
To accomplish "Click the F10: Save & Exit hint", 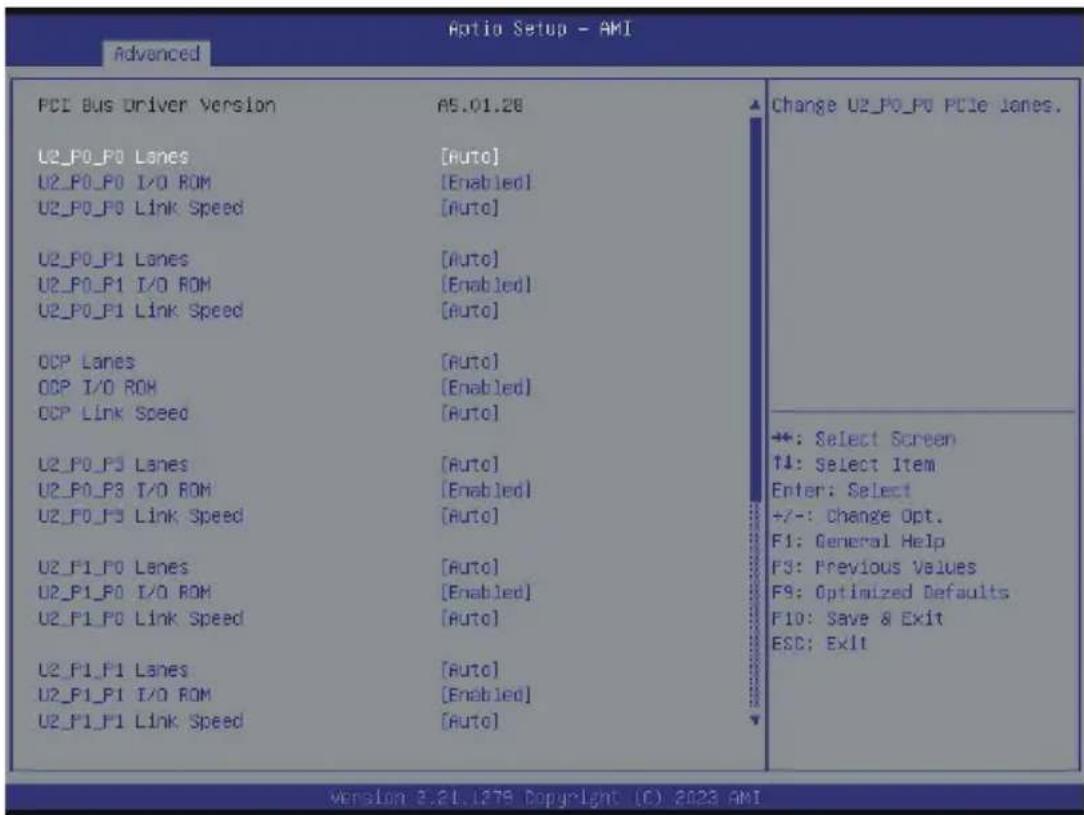I will click(857, 618).
